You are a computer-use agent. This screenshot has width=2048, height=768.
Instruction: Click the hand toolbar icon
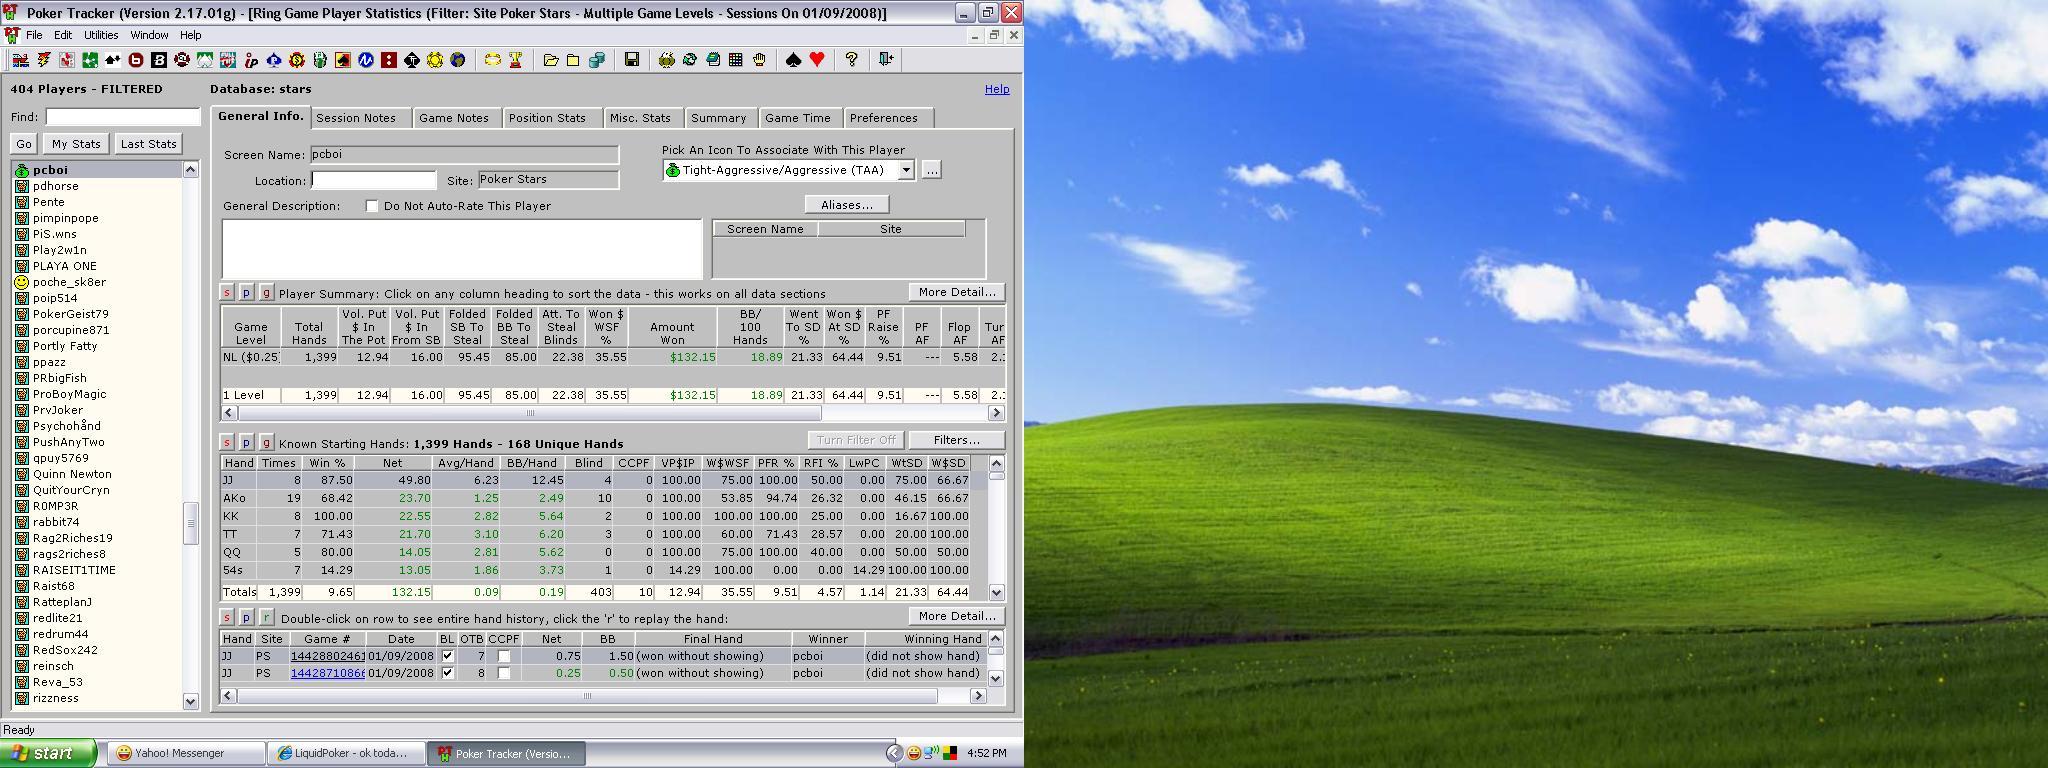(759, 60)
